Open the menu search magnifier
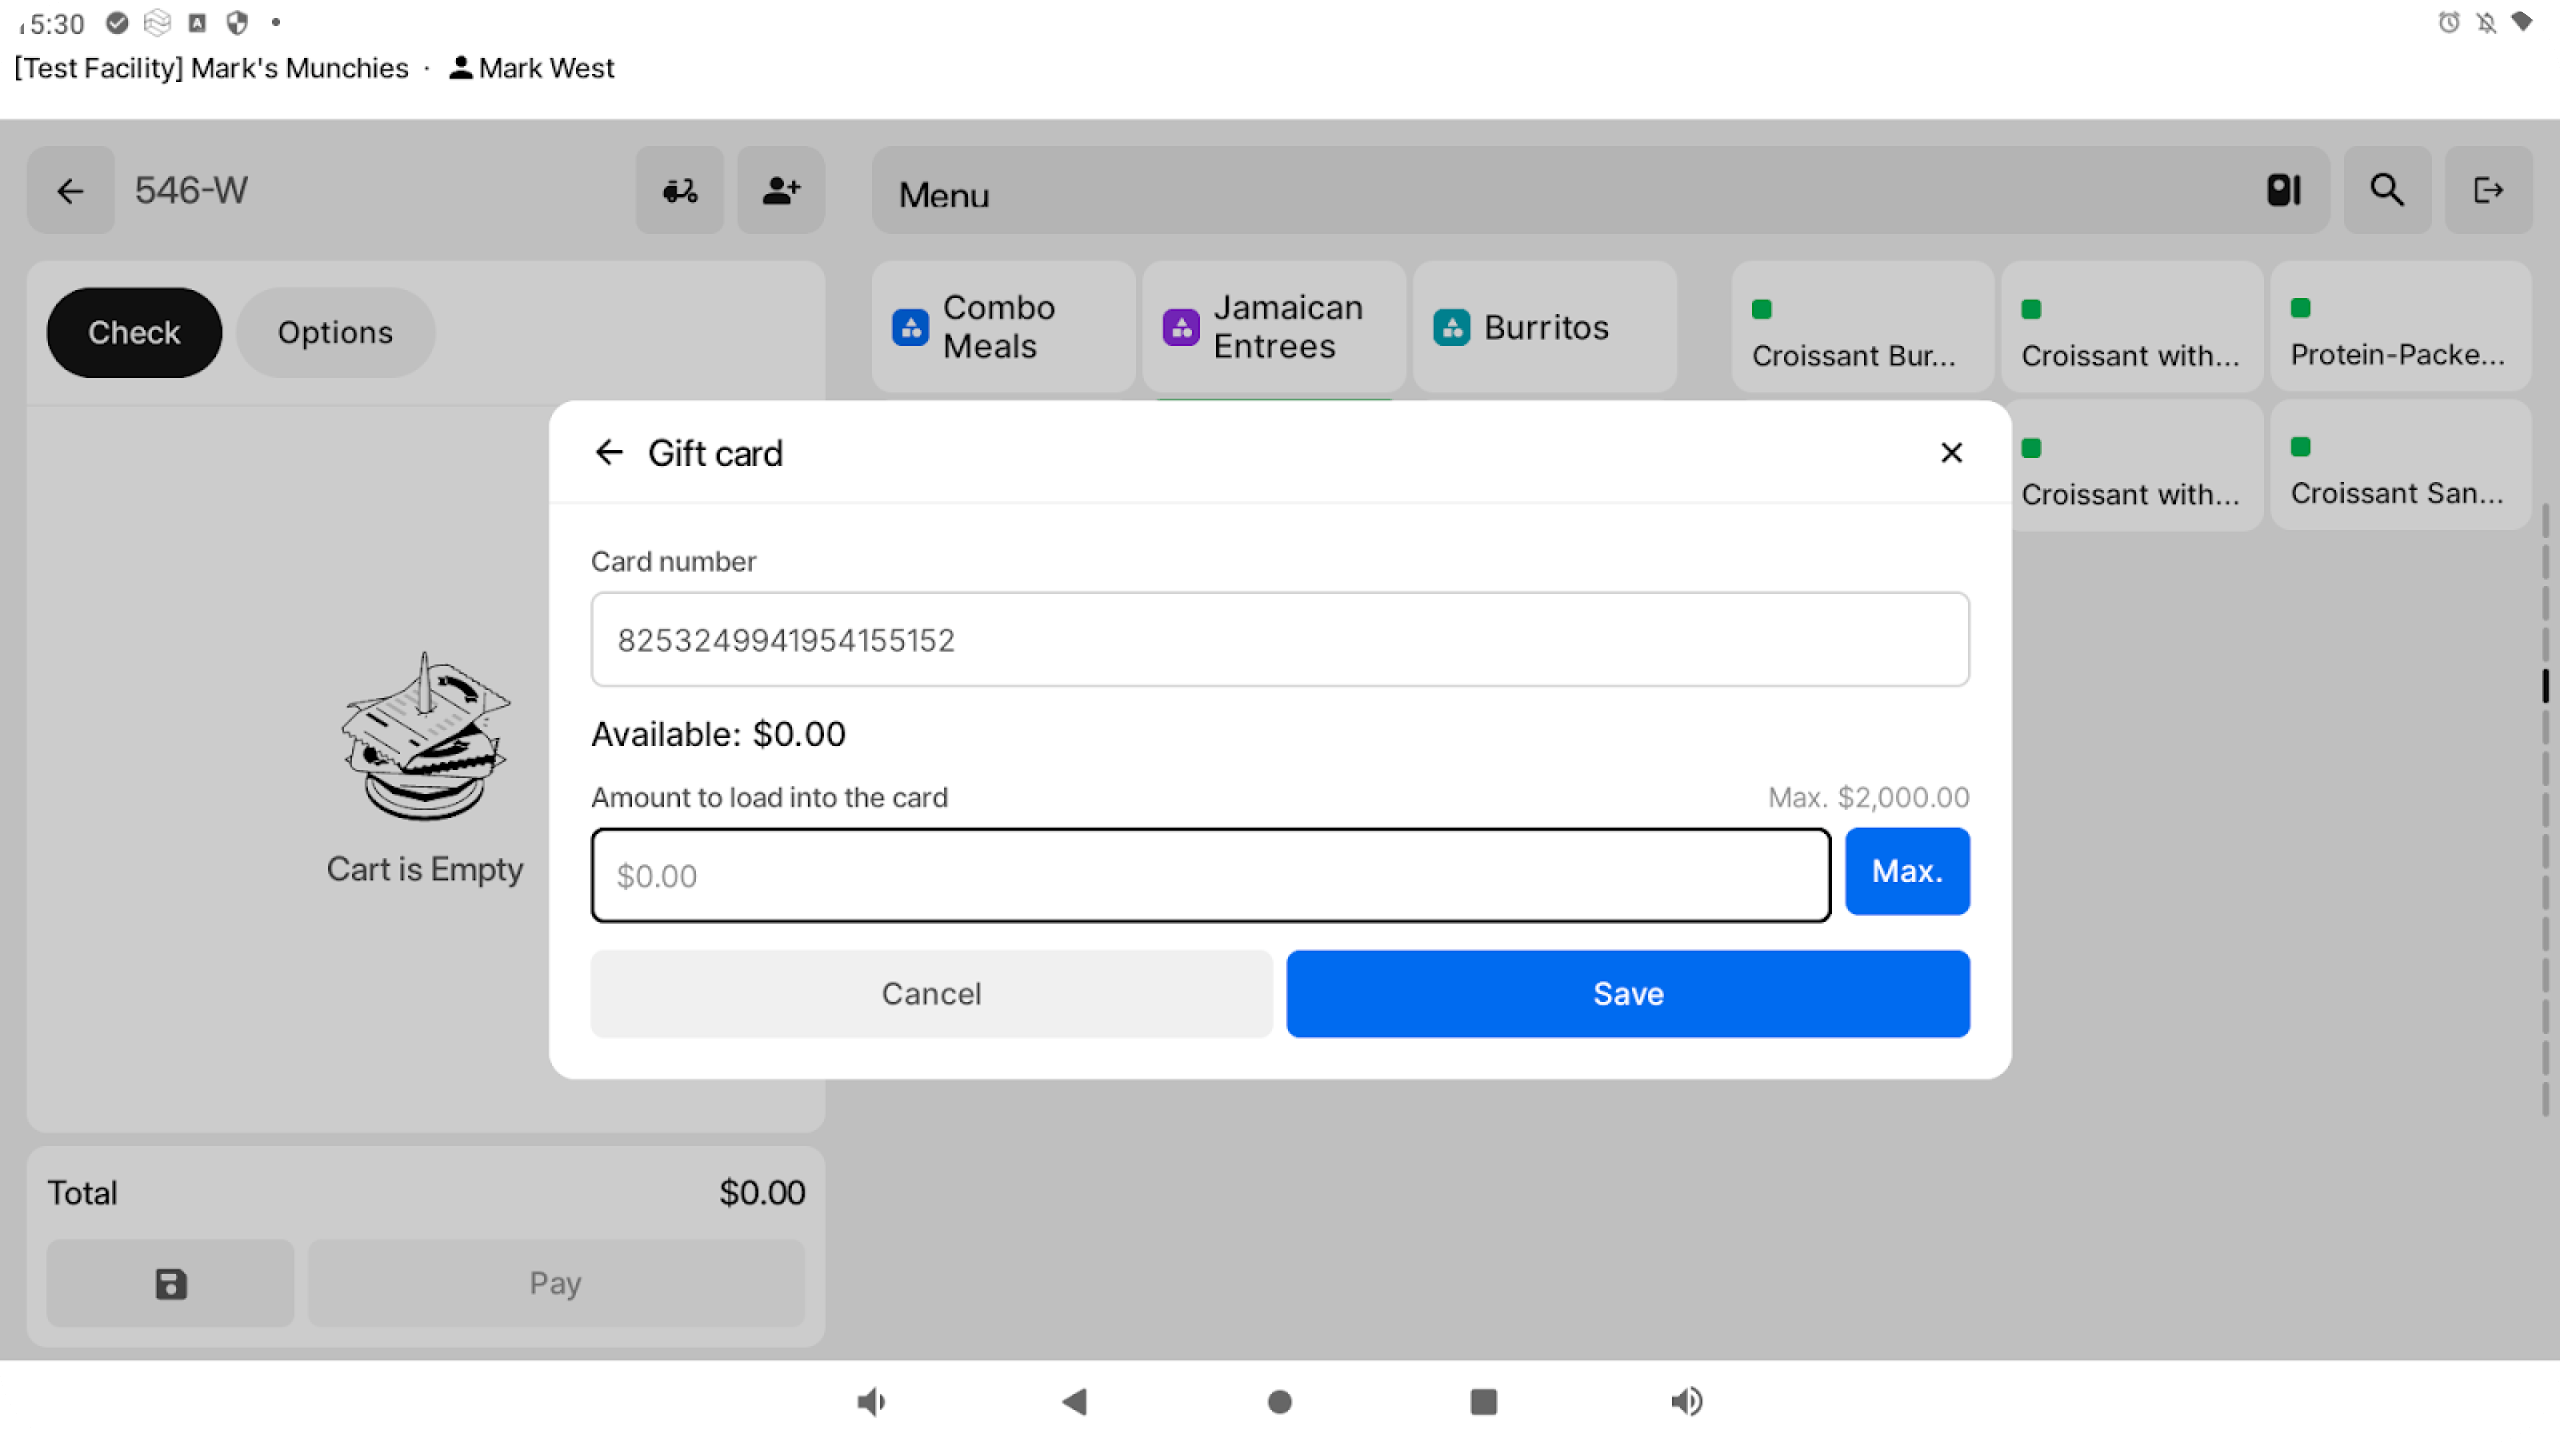 [2387, 190]
